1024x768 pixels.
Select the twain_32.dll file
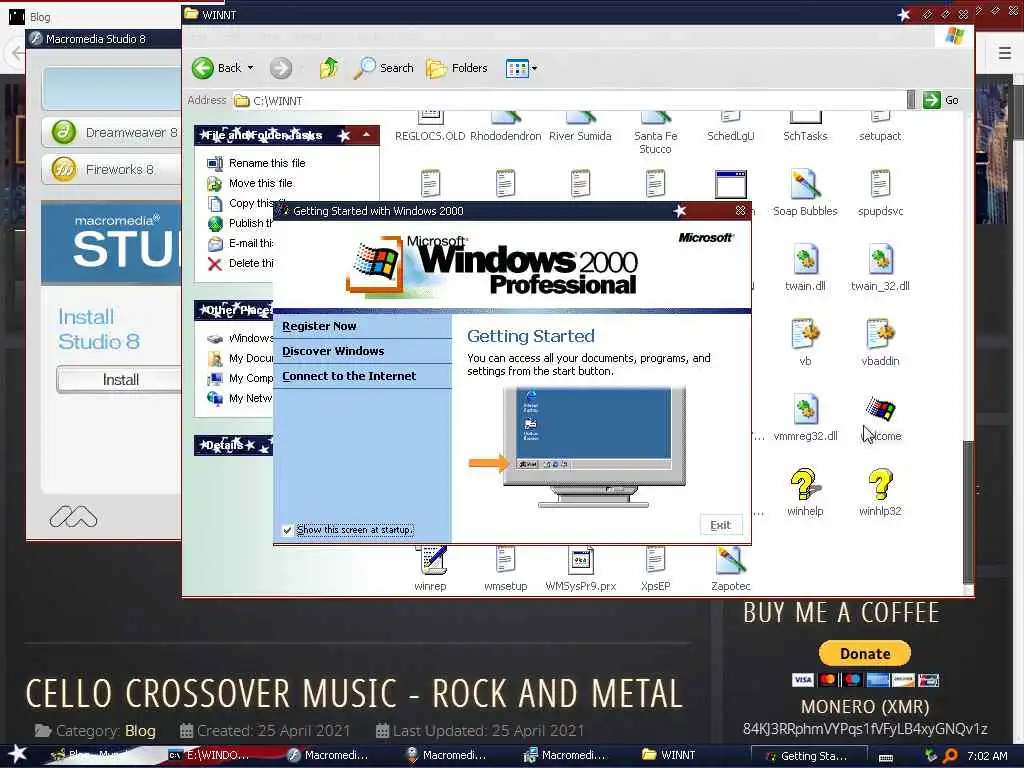pos(880,268)
